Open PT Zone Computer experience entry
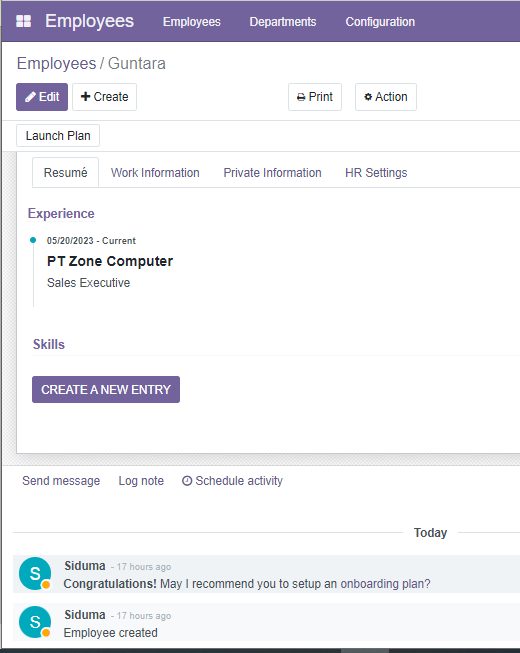Viewport: 520px width, 653px height. pyautogui.click(x=110, y=261)
